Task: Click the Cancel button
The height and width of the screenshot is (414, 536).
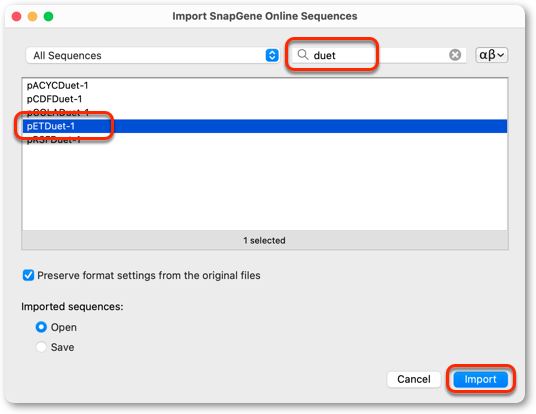Action: click(414, 379)
